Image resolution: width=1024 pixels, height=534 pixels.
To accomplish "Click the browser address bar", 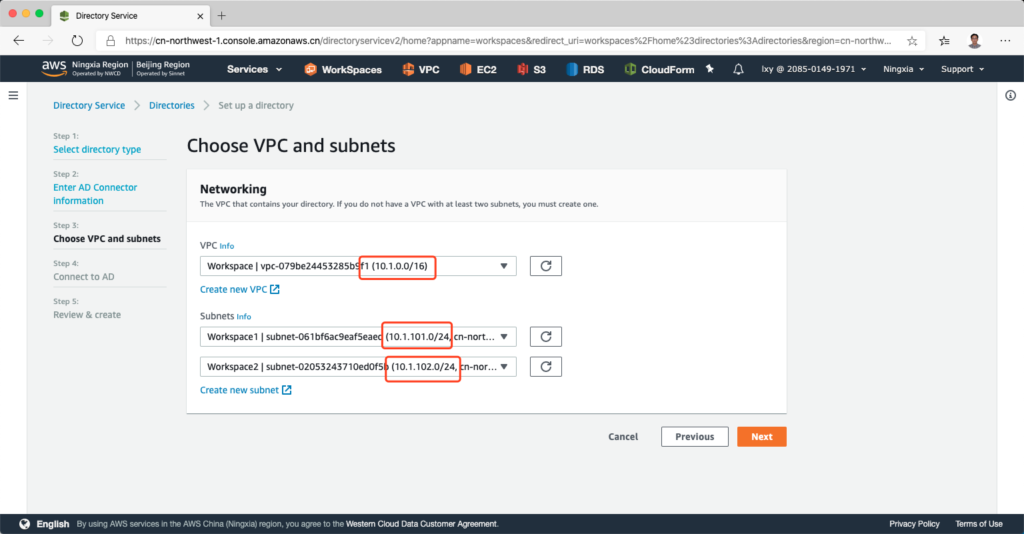I will point(500,41).
